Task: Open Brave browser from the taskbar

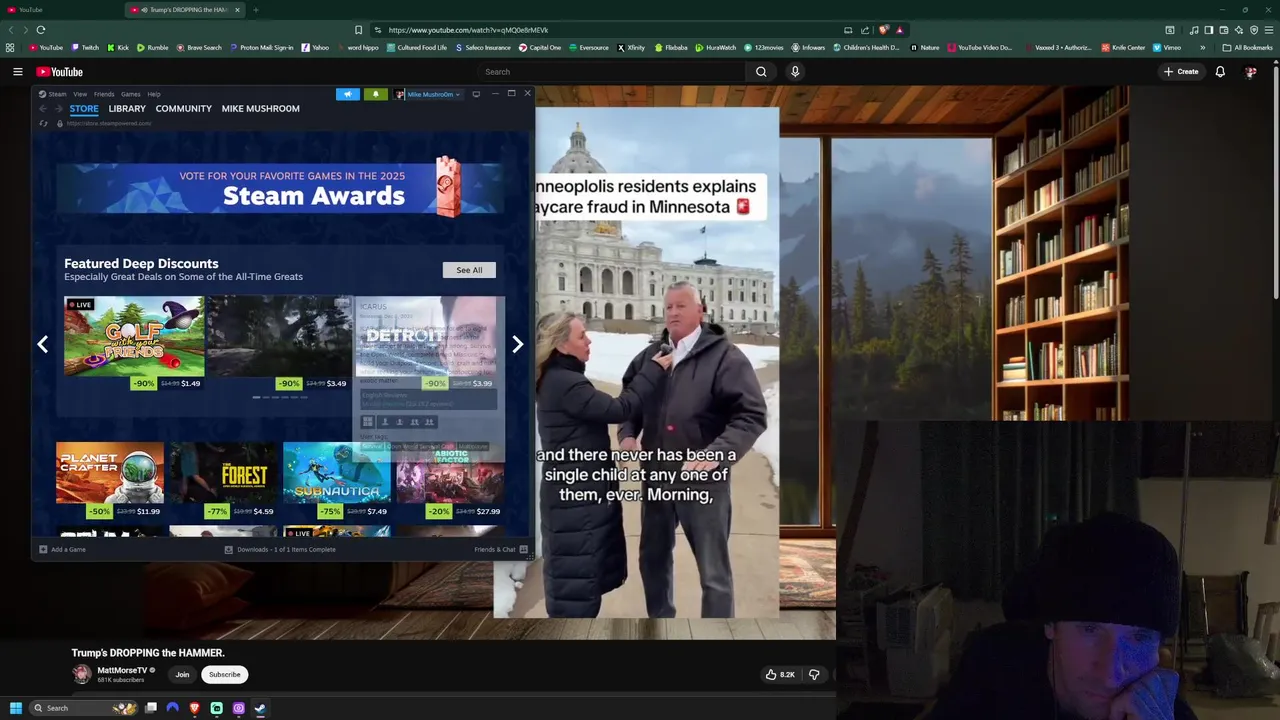Action: tap(194, 708)
